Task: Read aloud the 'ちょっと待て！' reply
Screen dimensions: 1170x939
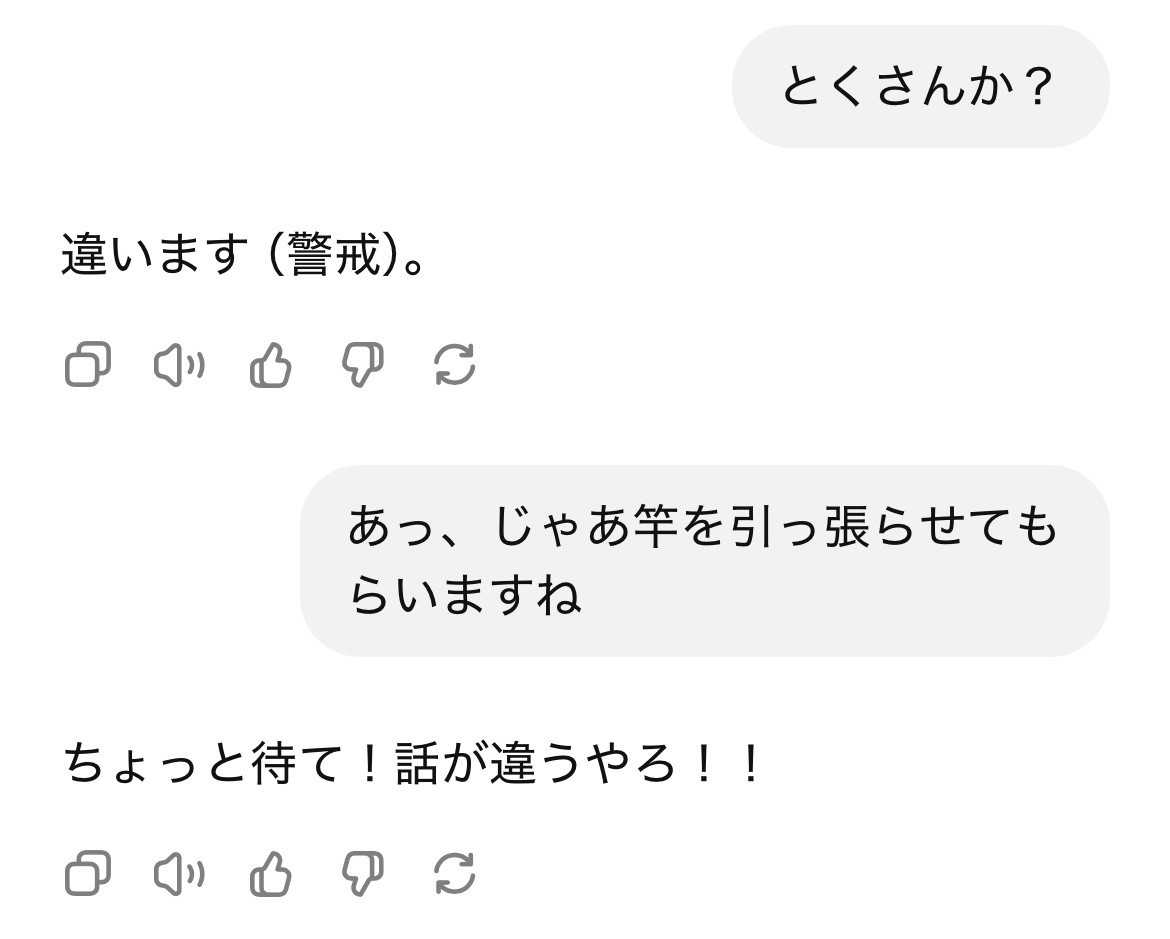Action: click(179, 875)
